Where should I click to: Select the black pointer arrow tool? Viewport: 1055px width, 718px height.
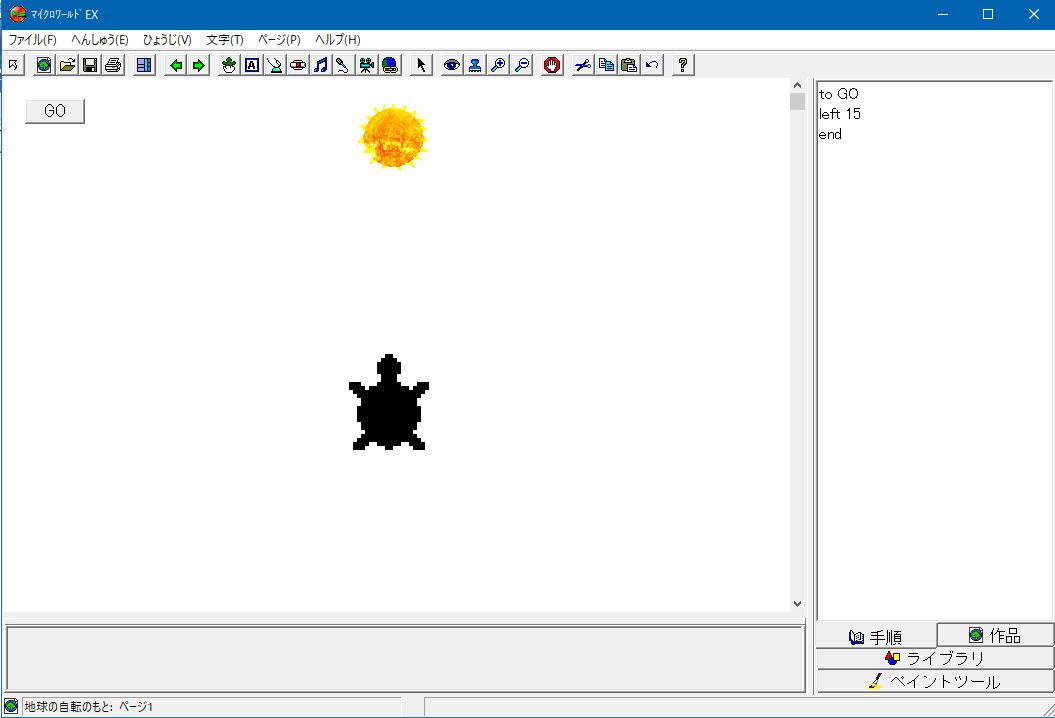point(421,65)
